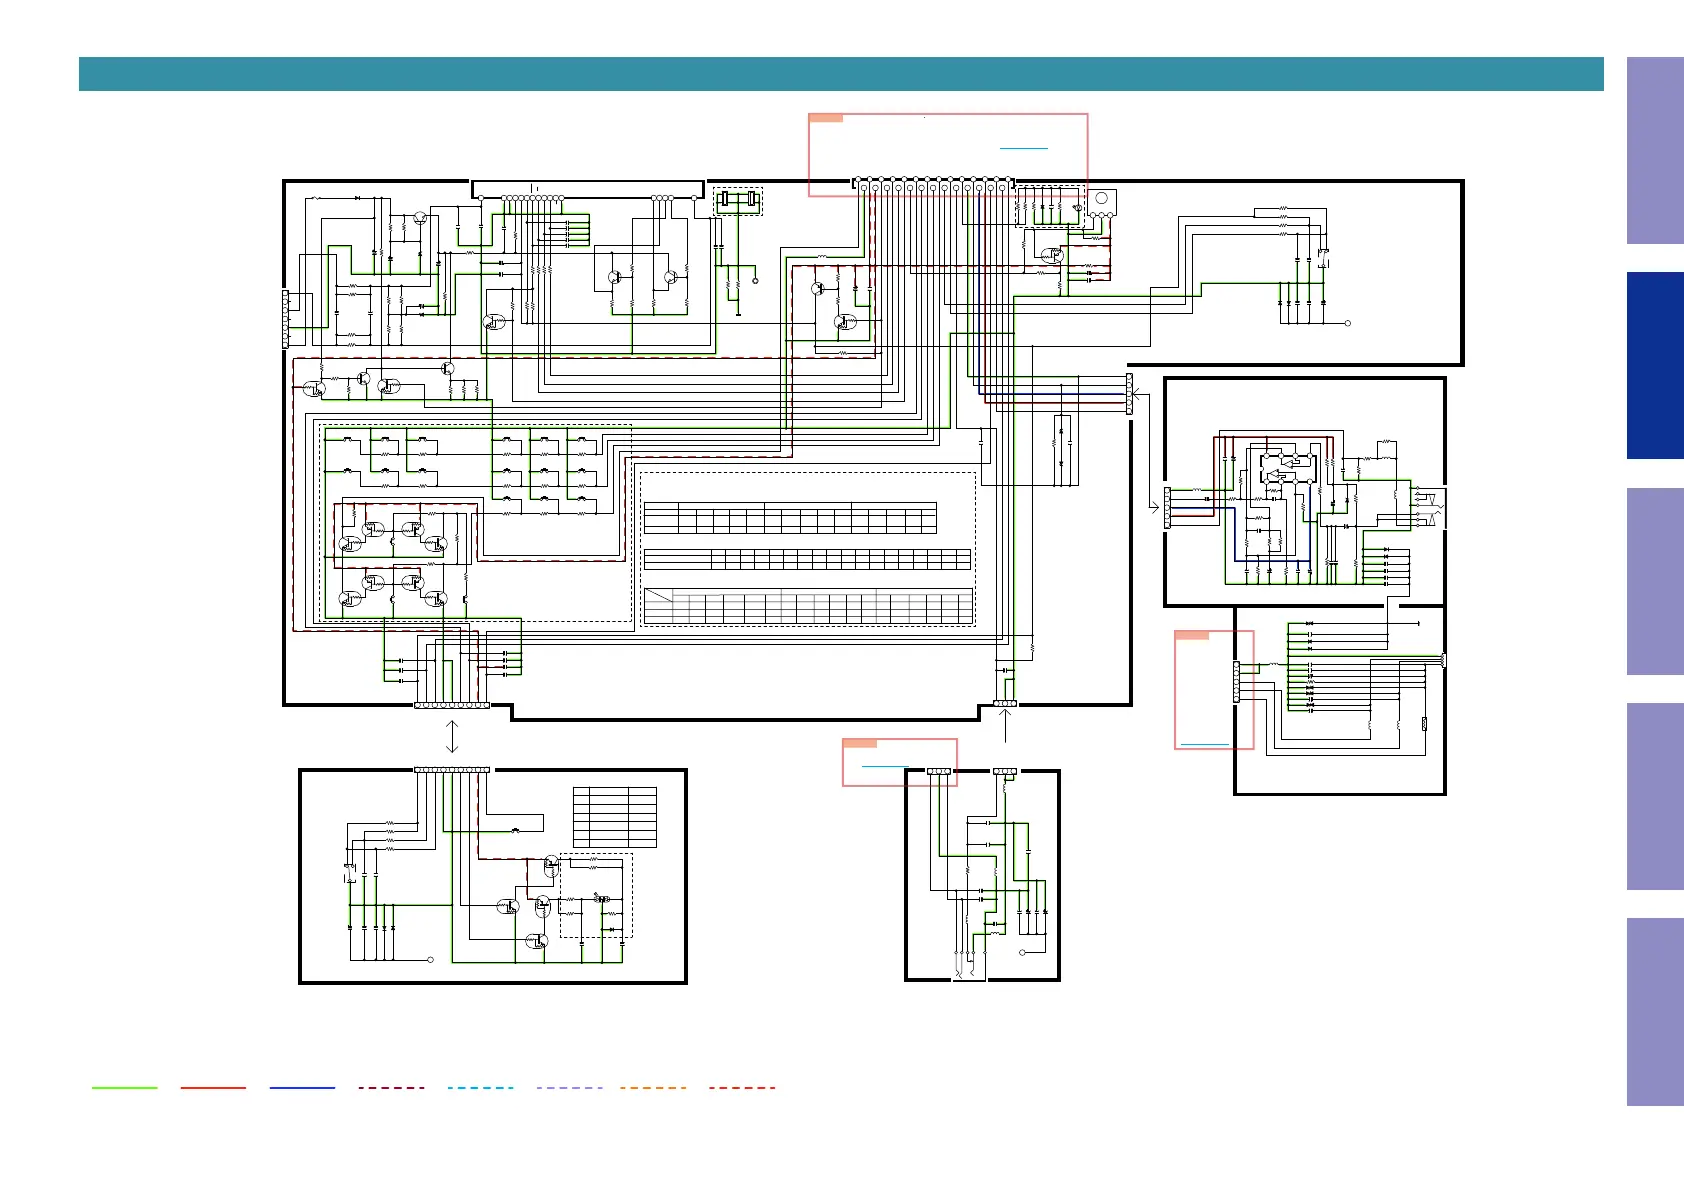Click the round sensor symbol in the square box

[x=1102, y=199]
